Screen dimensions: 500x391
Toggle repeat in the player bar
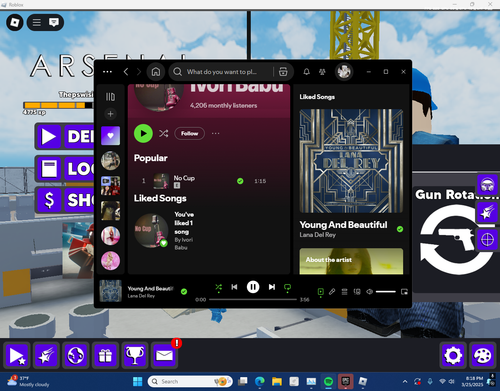pos(287,287)
